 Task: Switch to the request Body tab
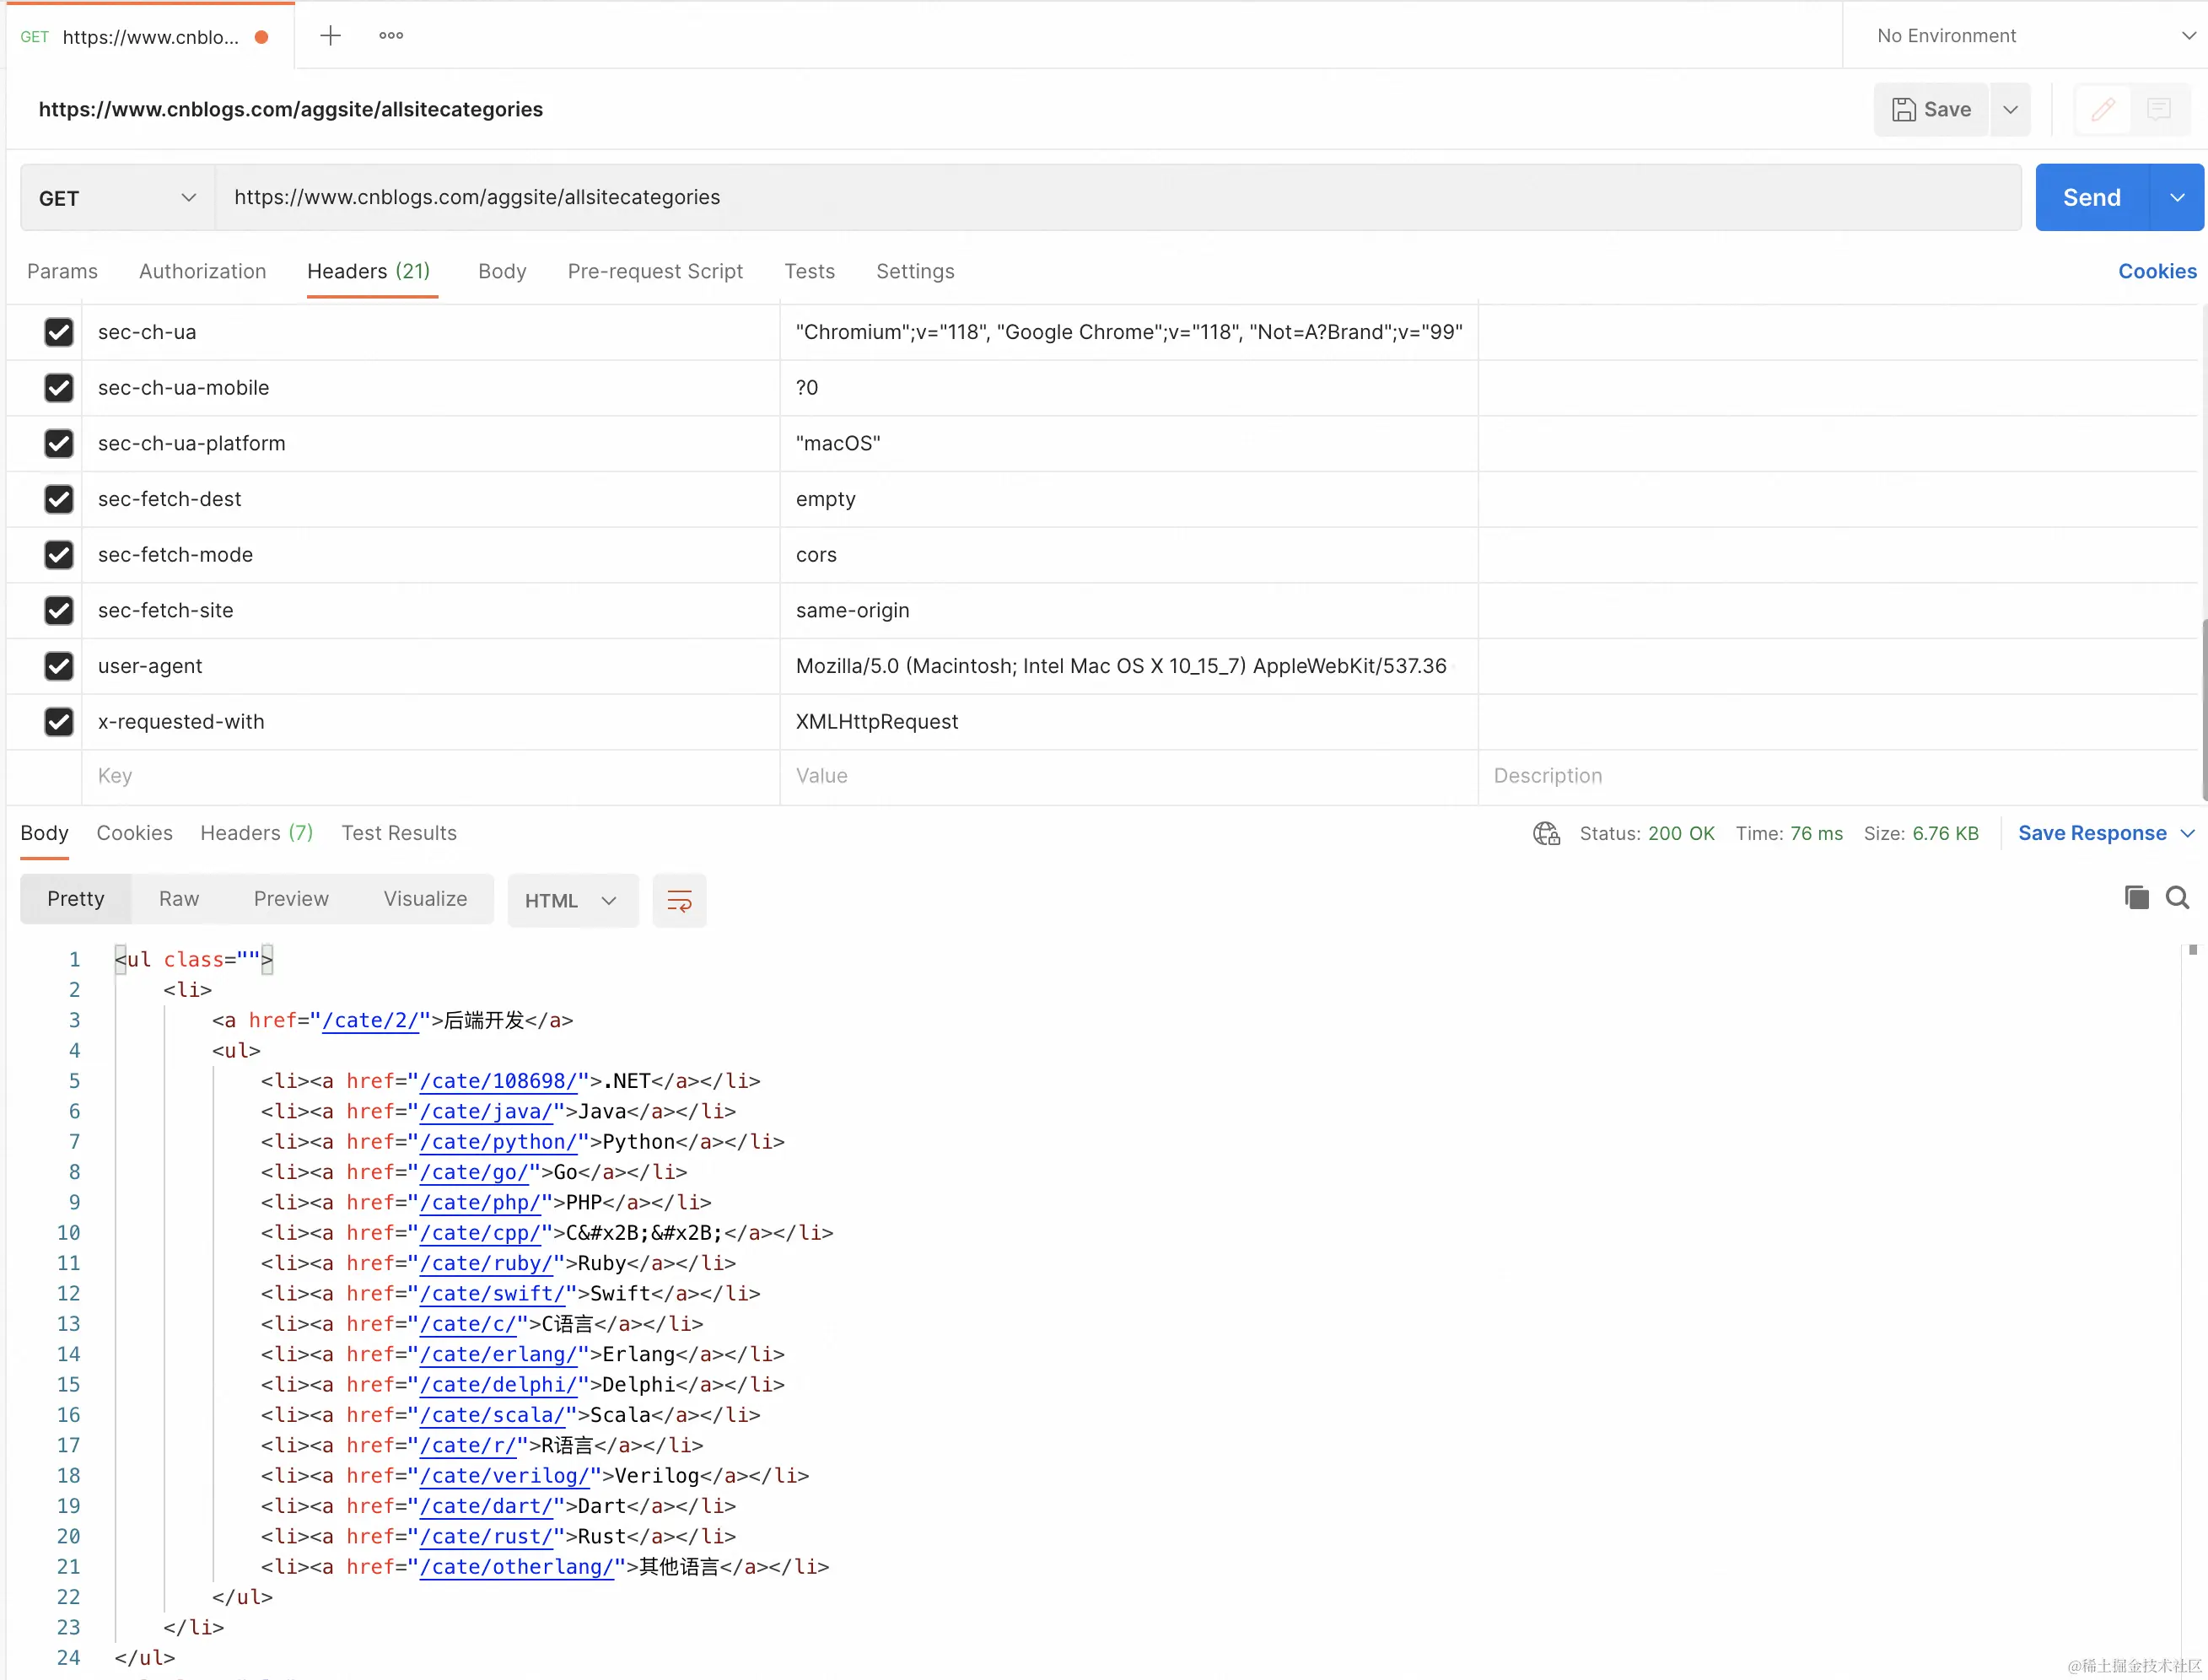(x=502, y=271)
